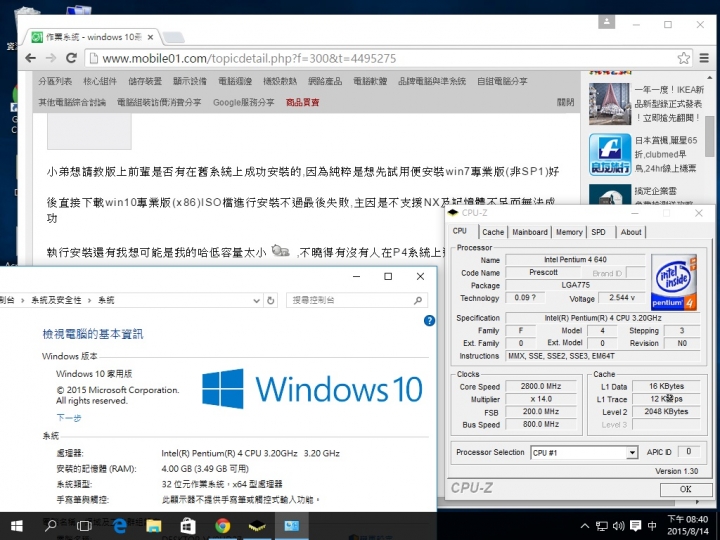This screenshot has height=540, width=720.
Task: Go back with the browser arrow
Action: point(30,58)
